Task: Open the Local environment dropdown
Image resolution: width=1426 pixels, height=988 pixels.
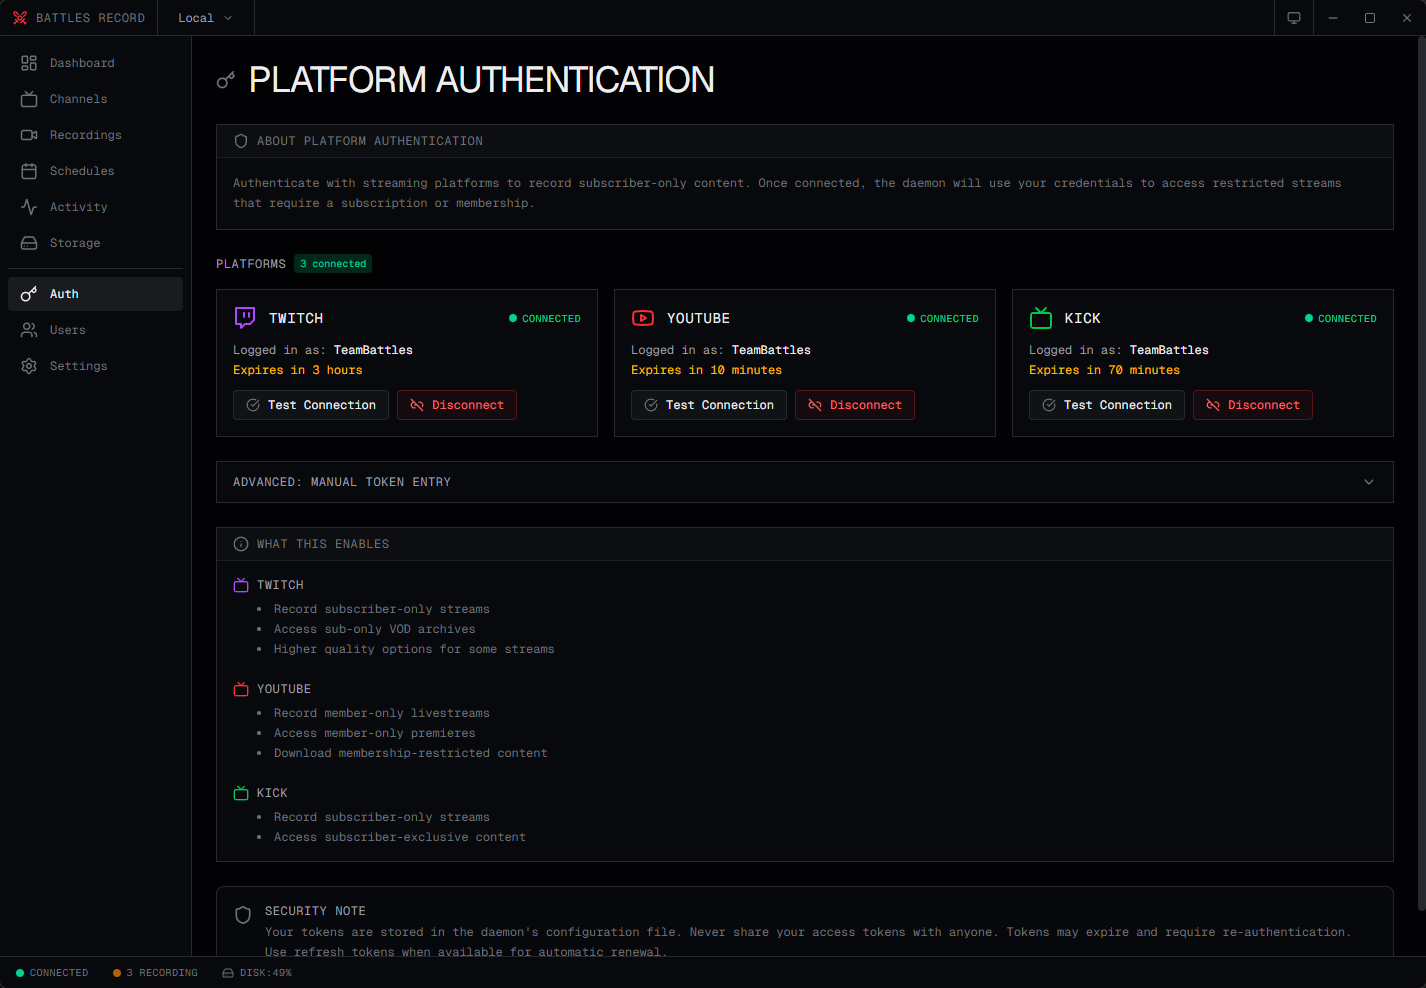Action: coord(204,17)
